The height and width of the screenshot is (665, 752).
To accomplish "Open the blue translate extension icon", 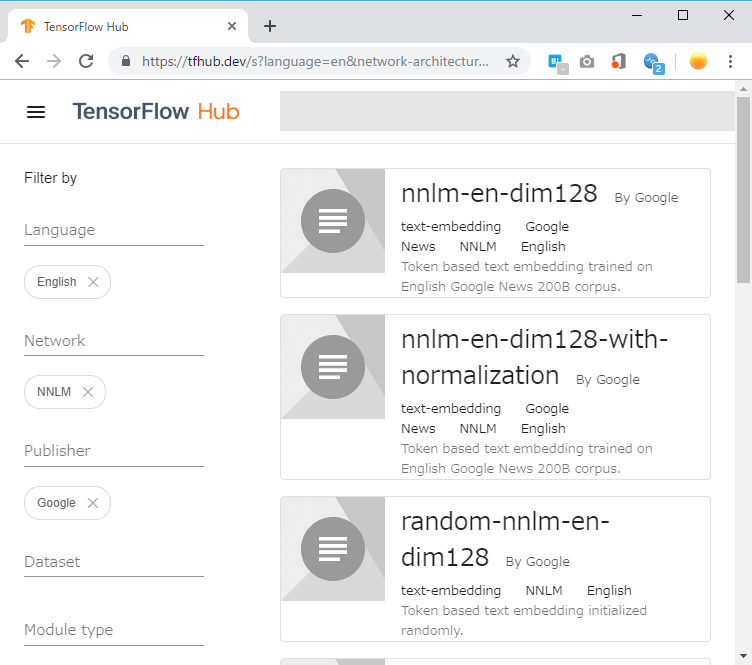I will (558, 62).
